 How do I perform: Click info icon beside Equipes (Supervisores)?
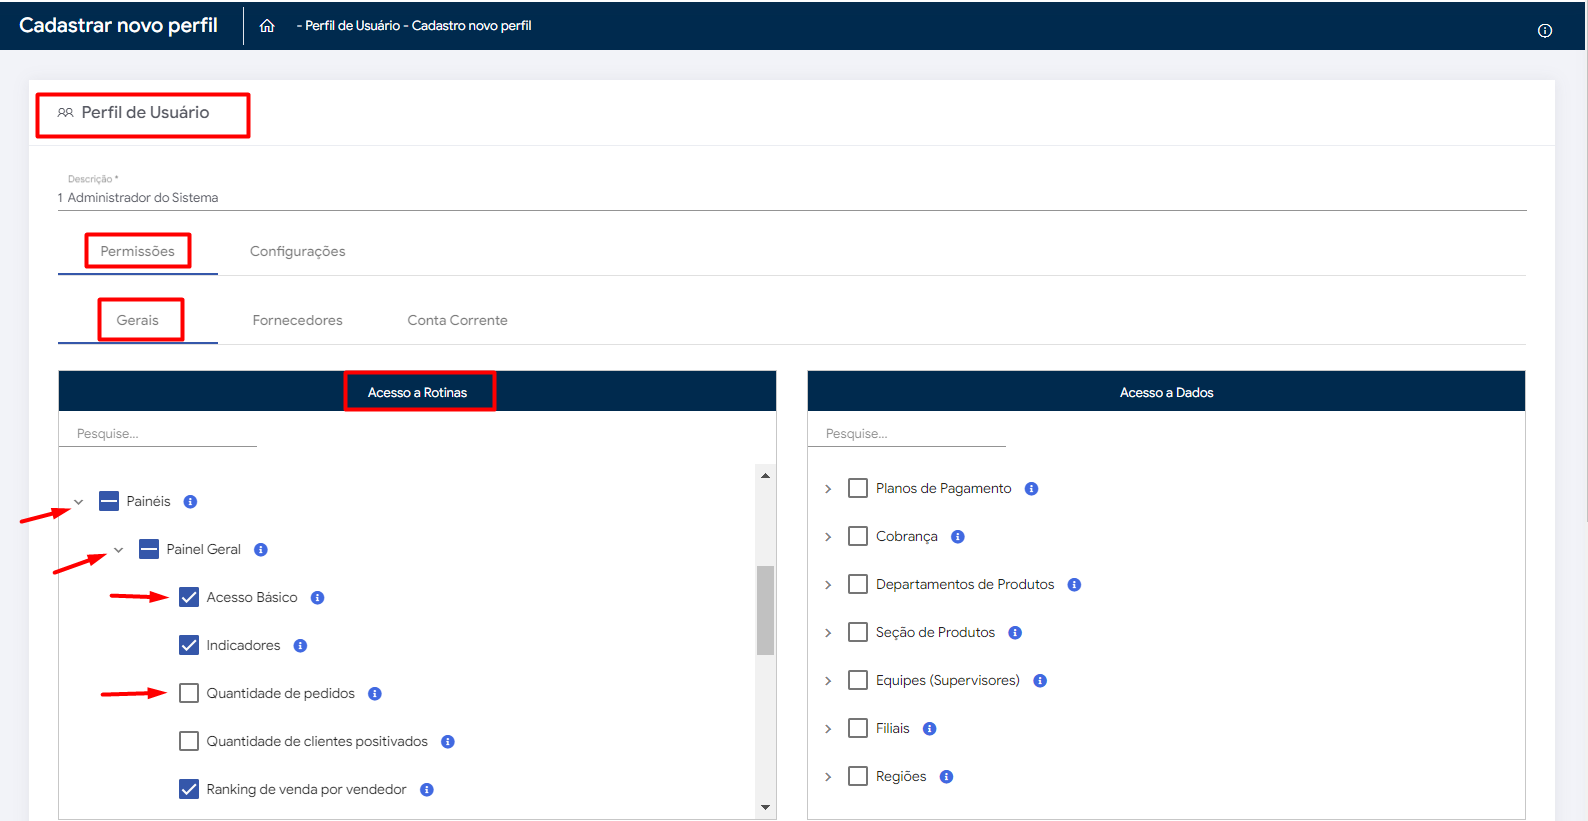(x=1040, y=681)
